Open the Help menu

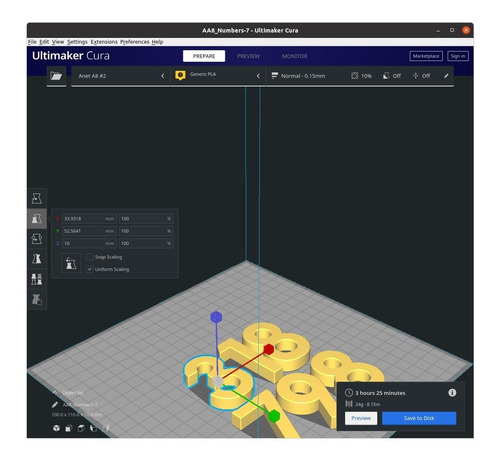[157, 42]
